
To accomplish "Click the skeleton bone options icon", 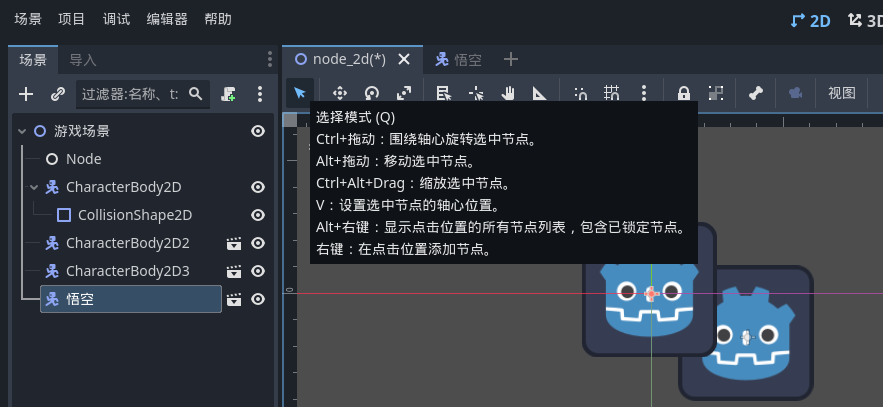I will click(756, 93).
